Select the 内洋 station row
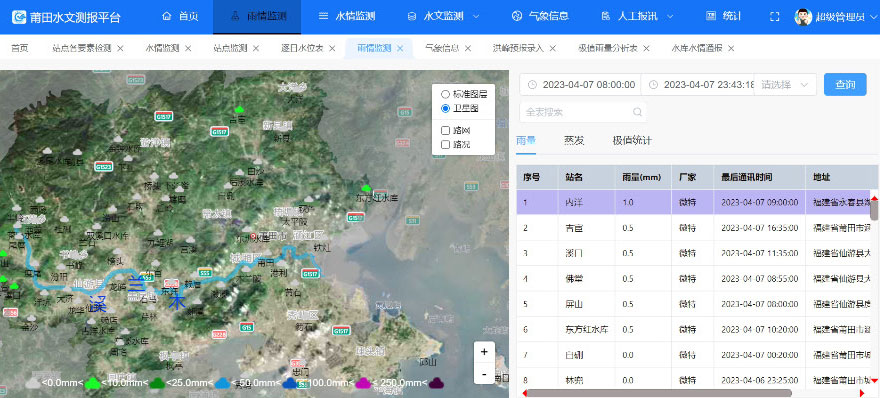Image resolution: width=880 pixels, height=398 pixels. pyautogui.click(x=693, y=202)
